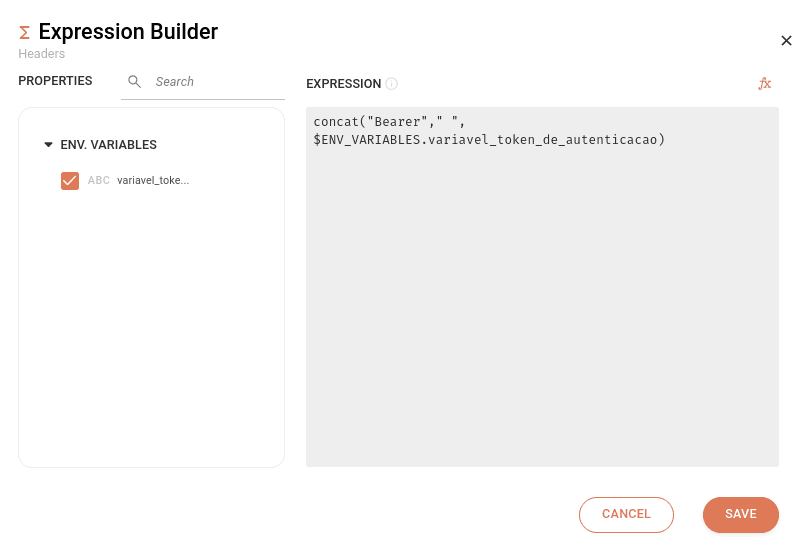Click the Expression Builder title text

(128, 32)
